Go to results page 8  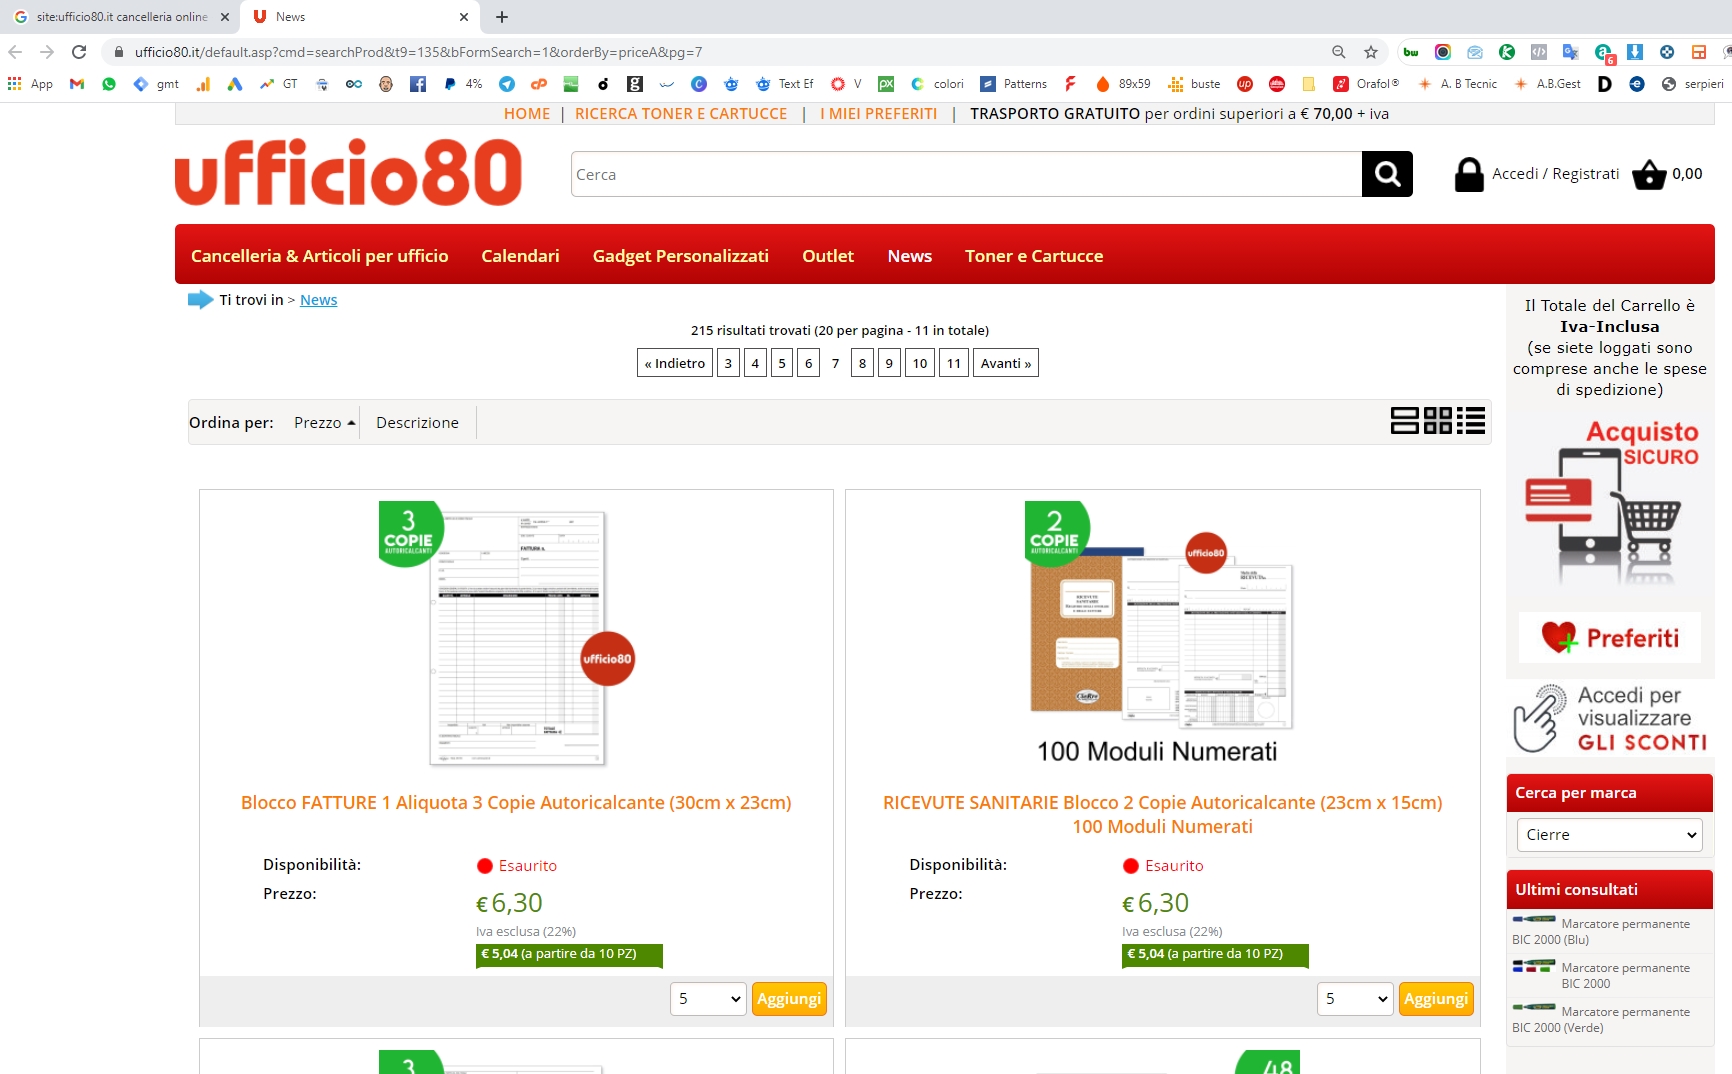(862, 363)
